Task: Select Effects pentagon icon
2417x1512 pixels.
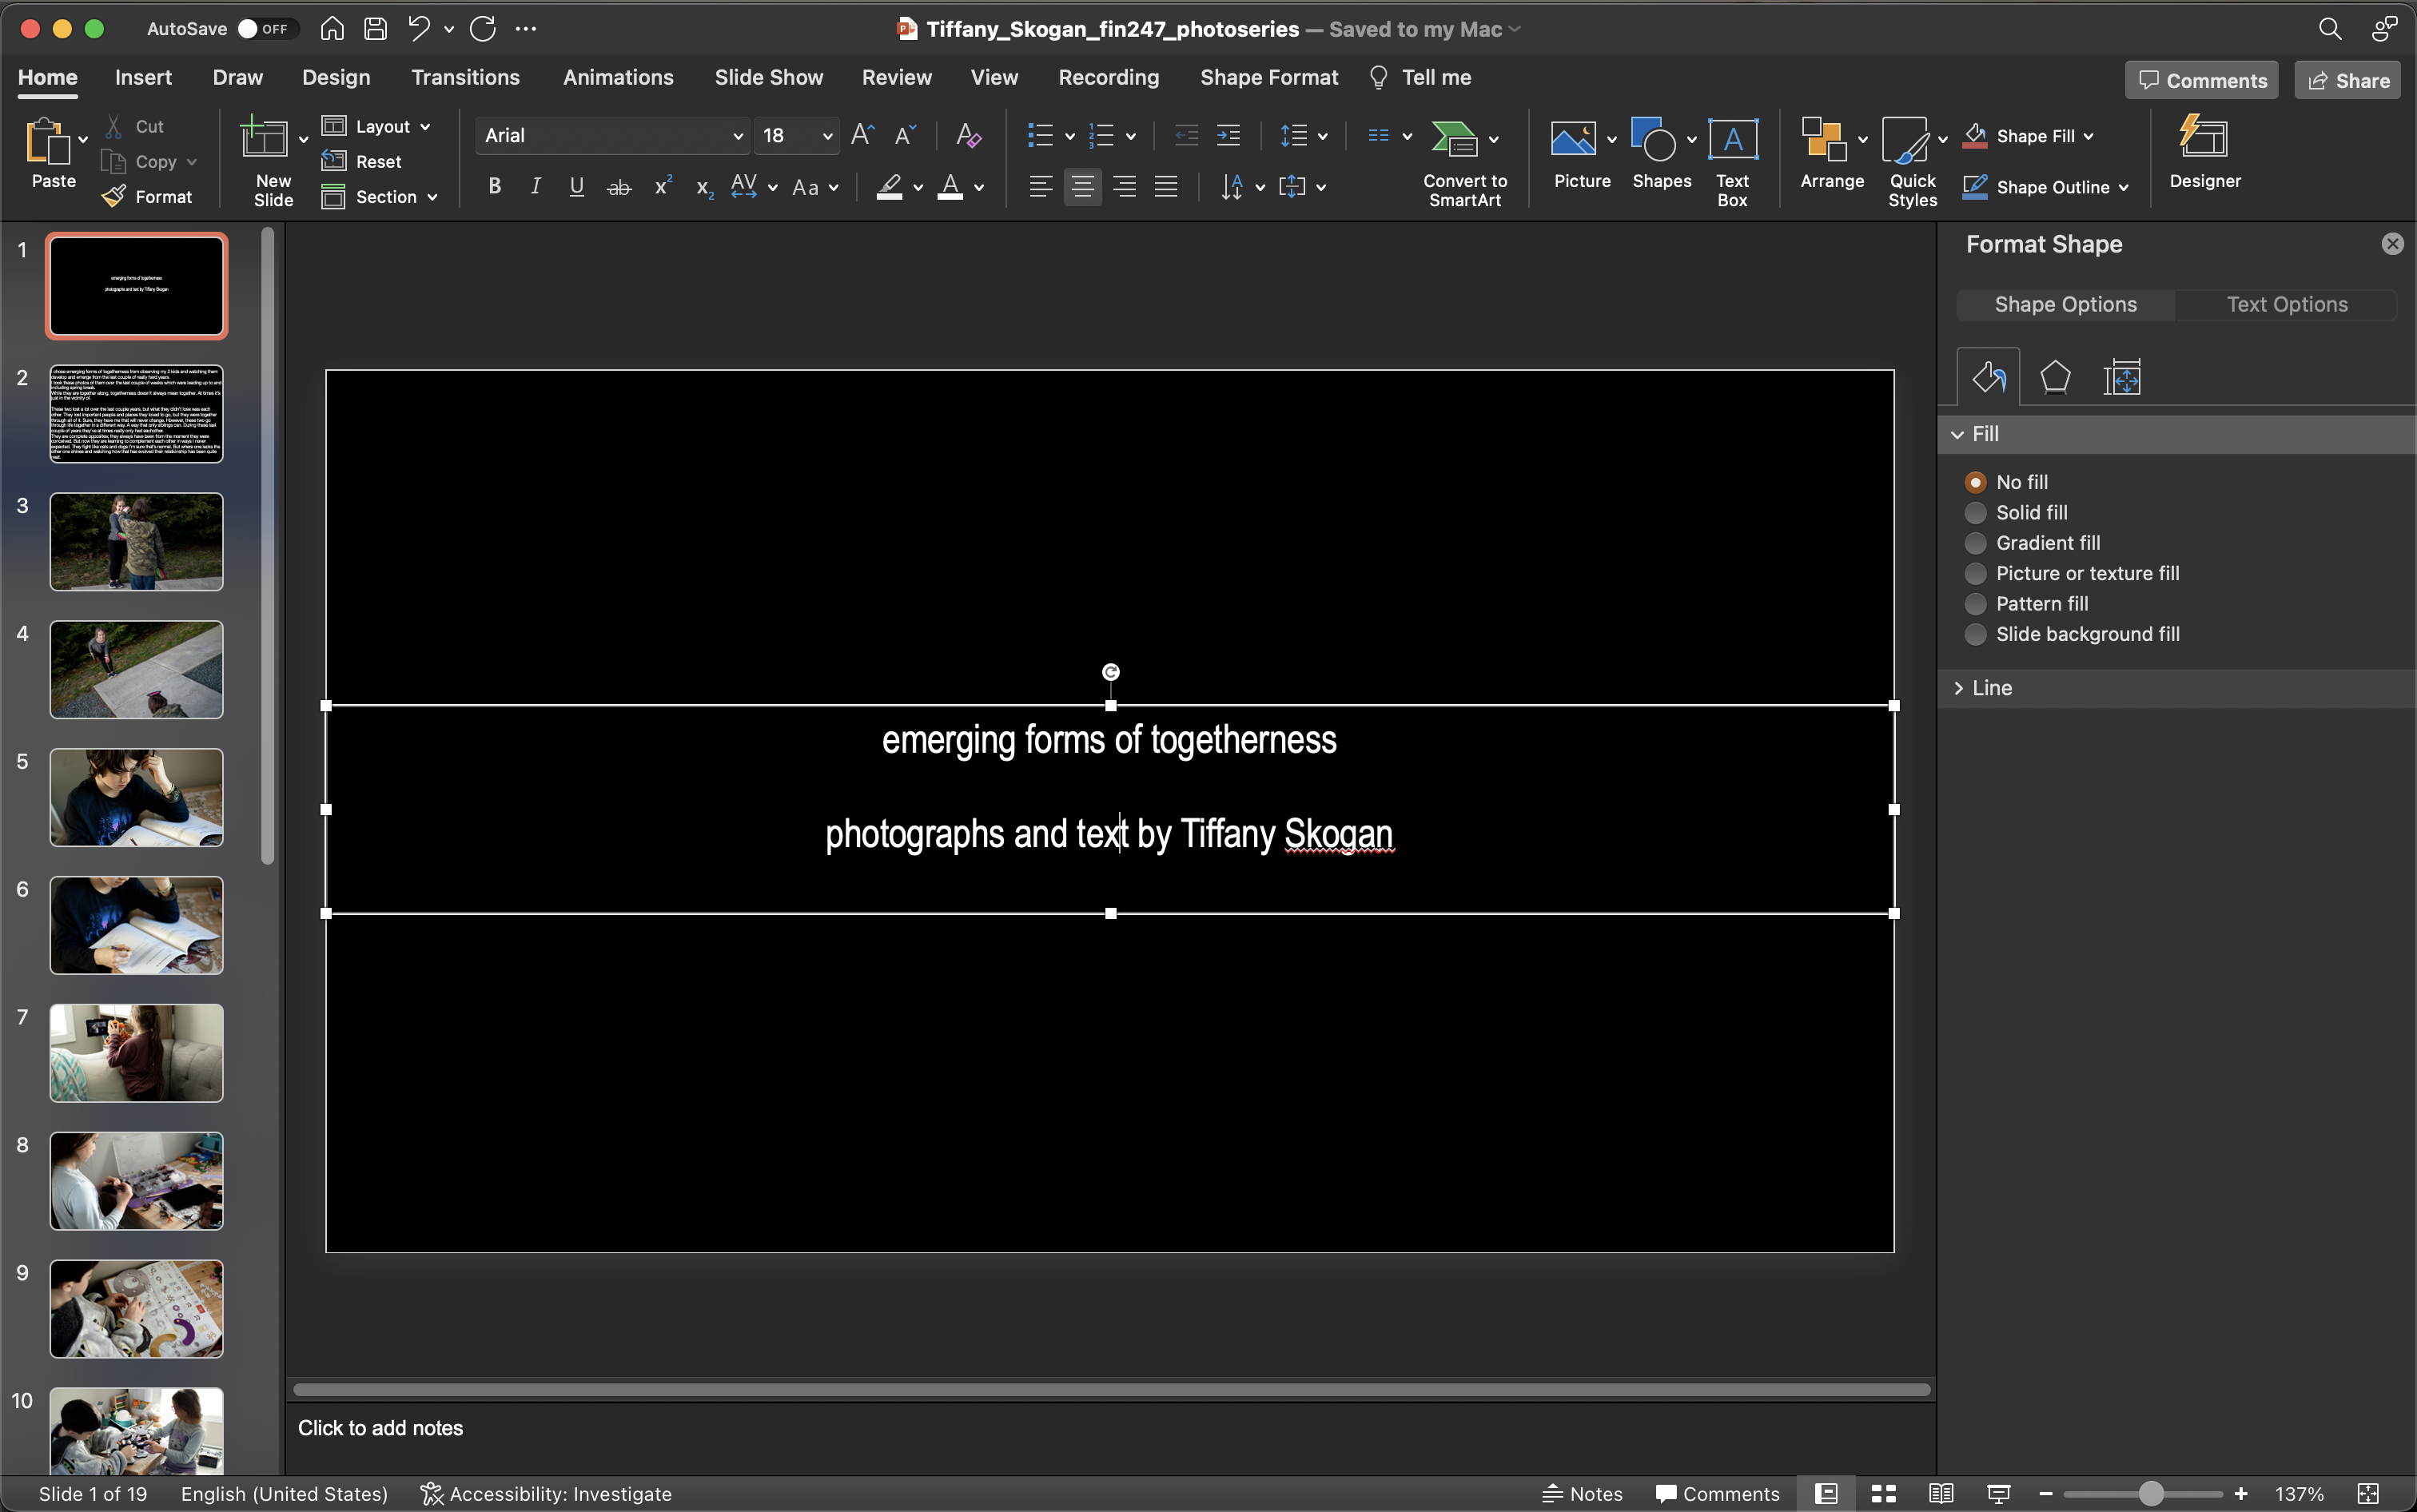Action: coord(2054,377)
